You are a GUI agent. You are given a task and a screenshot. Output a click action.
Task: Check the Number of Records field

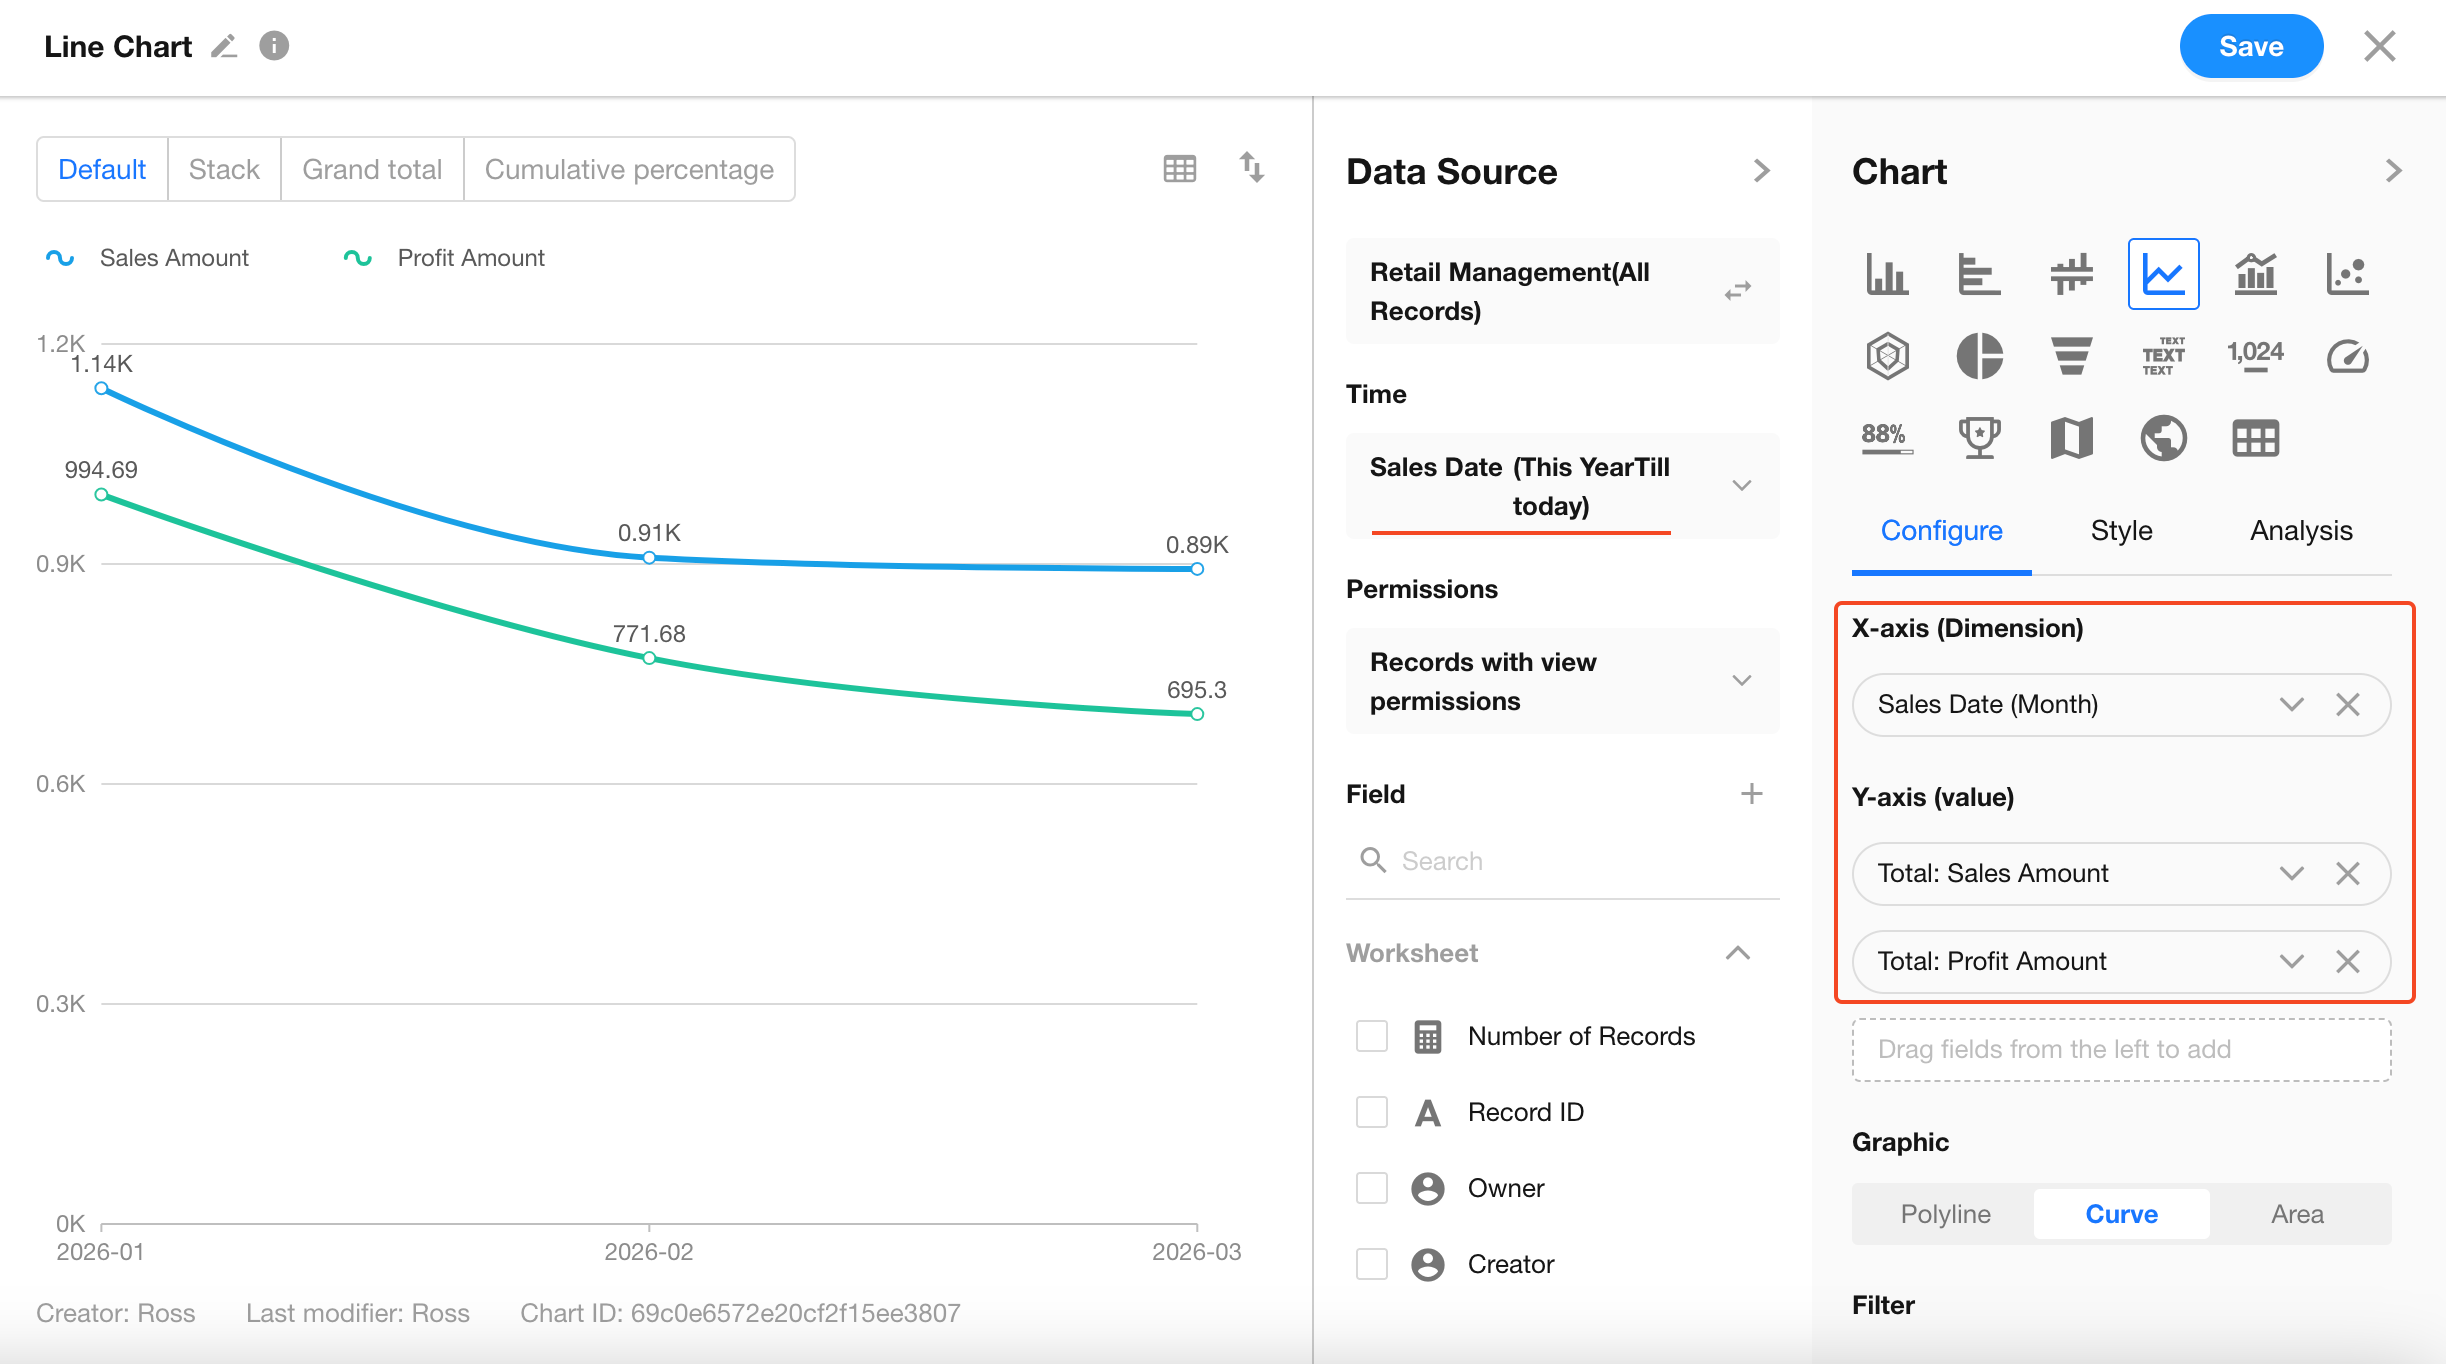(1372, 1036)
